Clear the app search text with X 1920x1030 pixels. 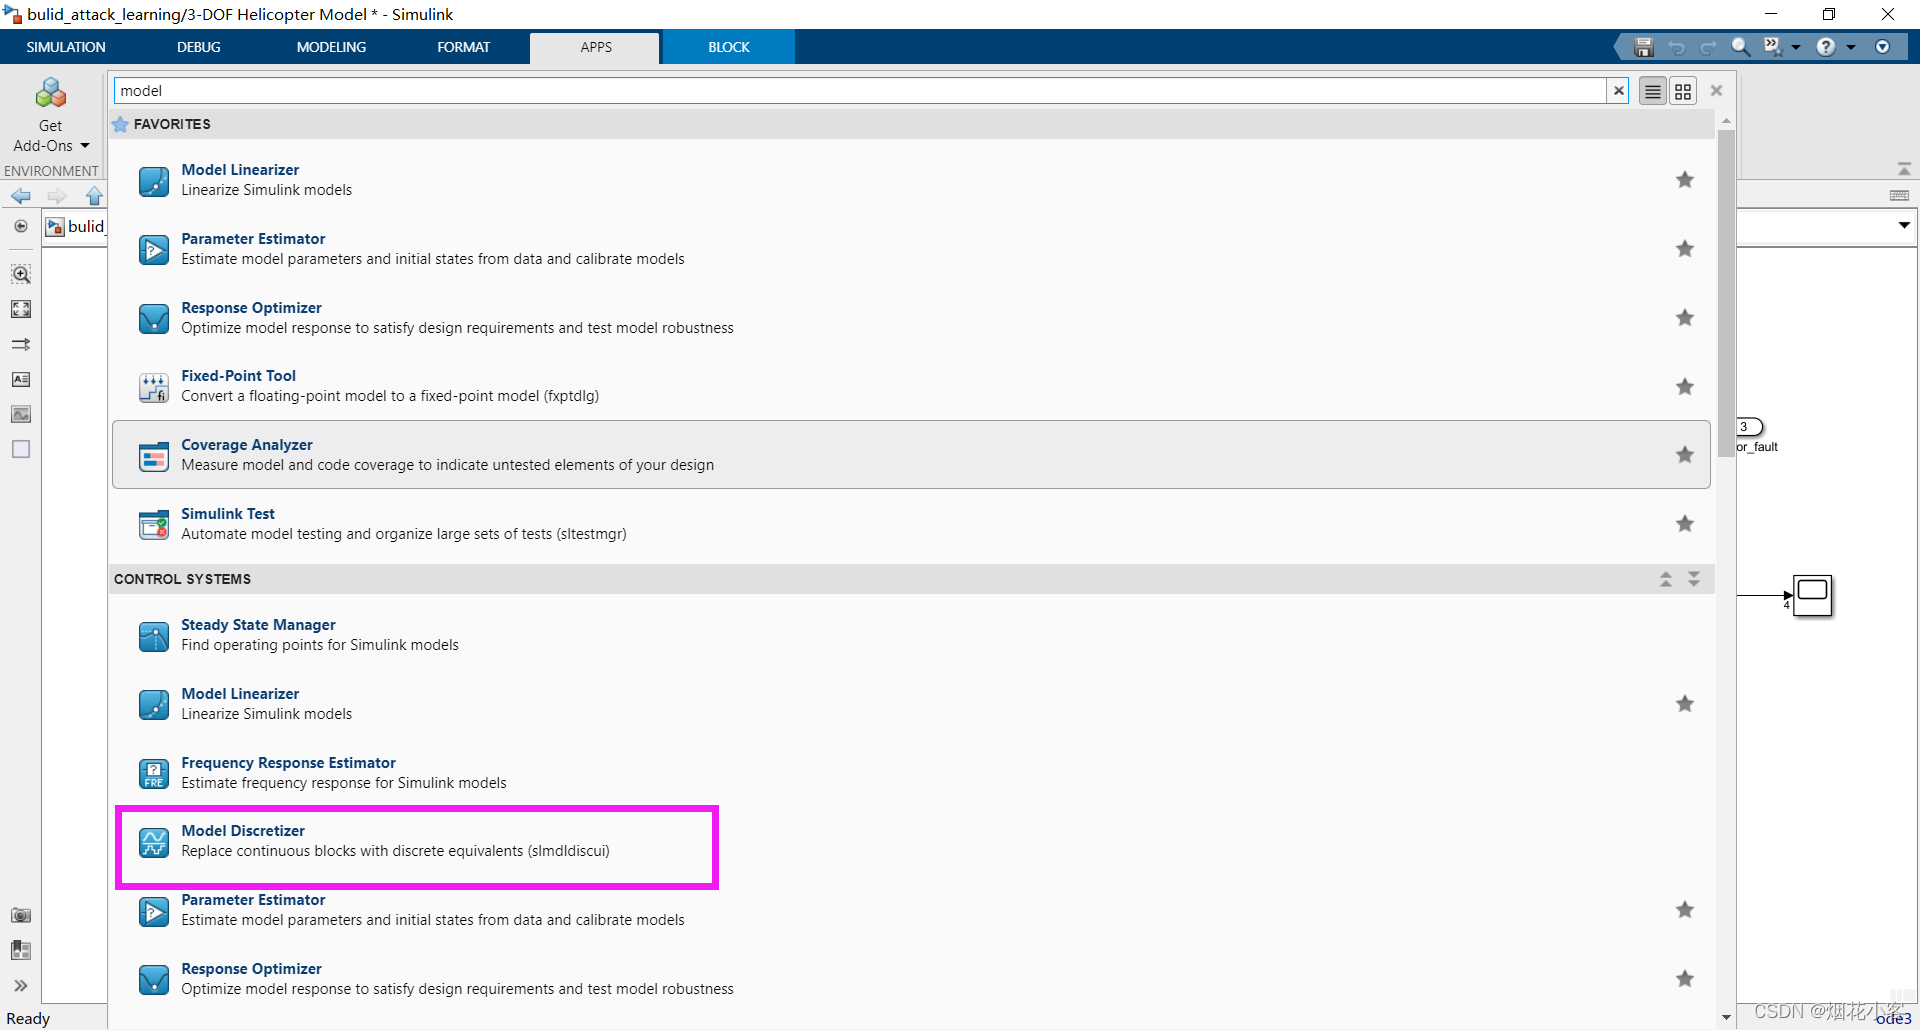(x=1619, y=91)
